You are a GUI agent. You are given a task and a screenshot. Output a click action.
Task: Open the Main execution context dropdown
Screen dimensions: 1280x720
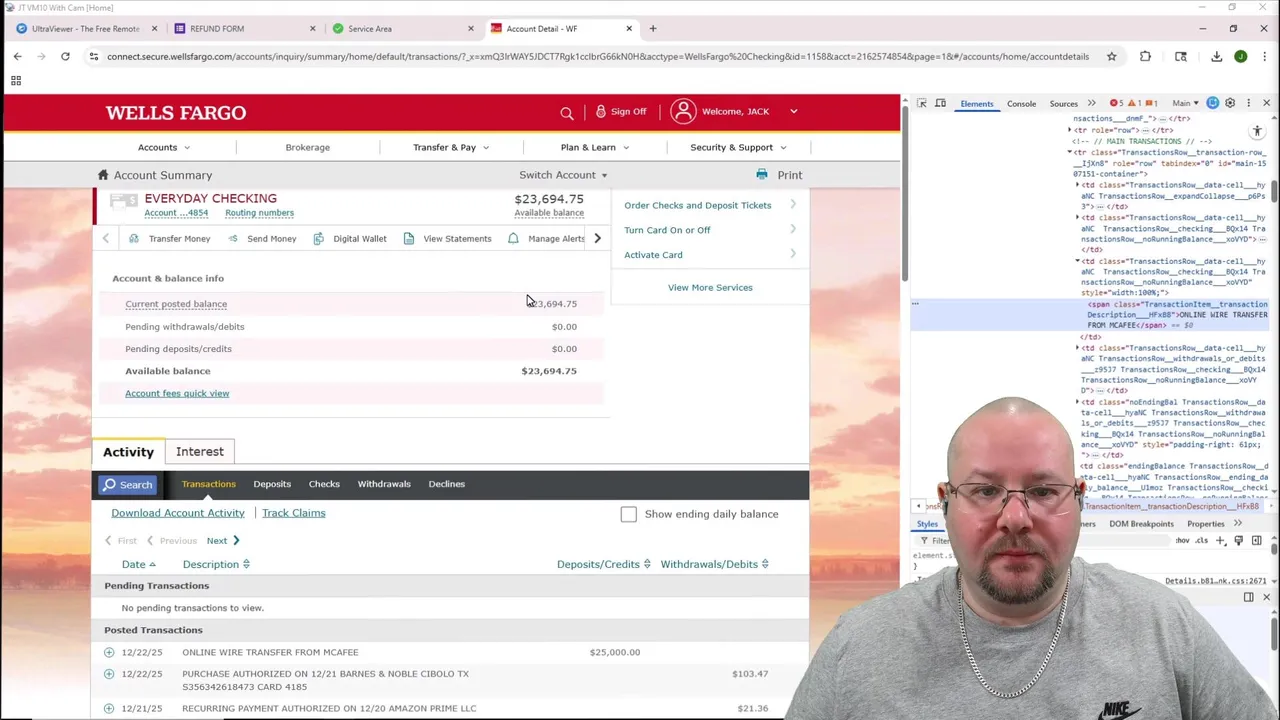[1186, 104]
